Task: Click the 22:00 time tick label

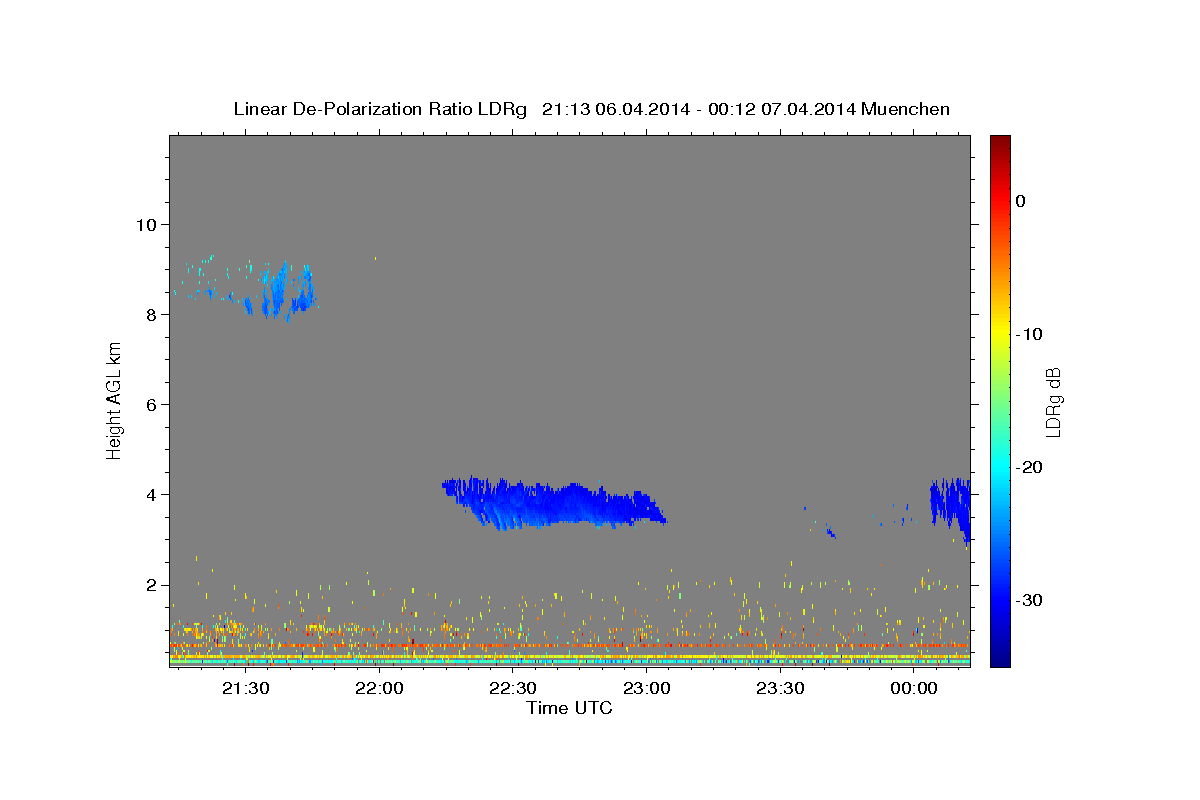Action: [379, 688]
